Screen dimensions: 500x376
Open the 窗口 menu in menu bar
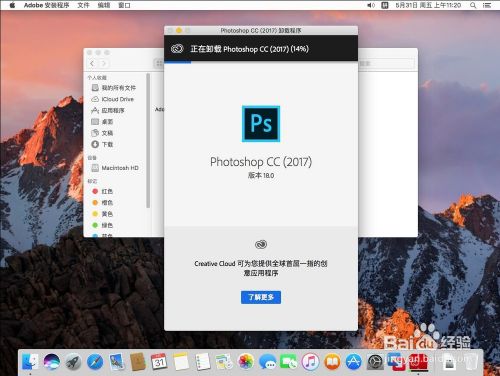[x=124, y=5]
